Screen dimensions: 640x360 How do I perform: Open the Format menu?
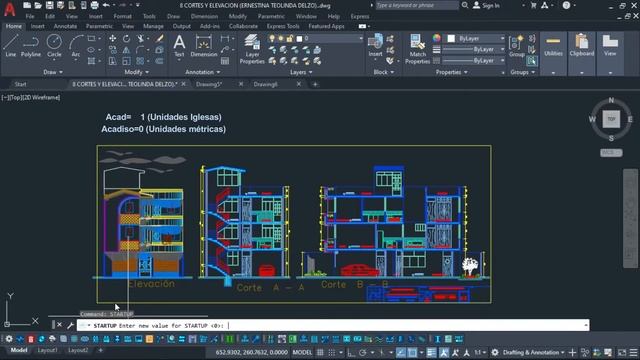coord(122,16)
